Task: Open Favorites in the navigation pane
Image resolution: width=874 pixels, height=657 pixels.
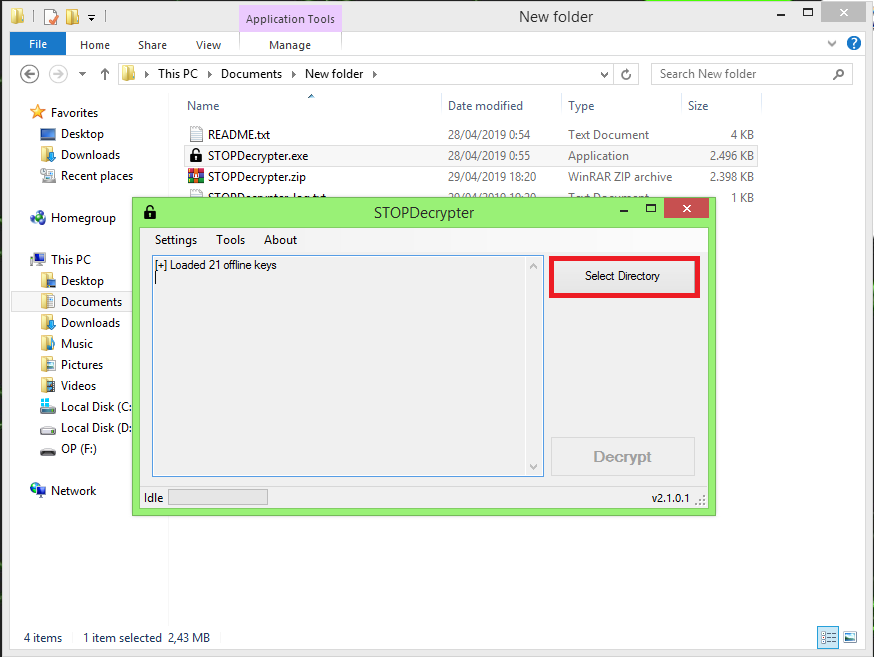Action: [x=74, y=113]
